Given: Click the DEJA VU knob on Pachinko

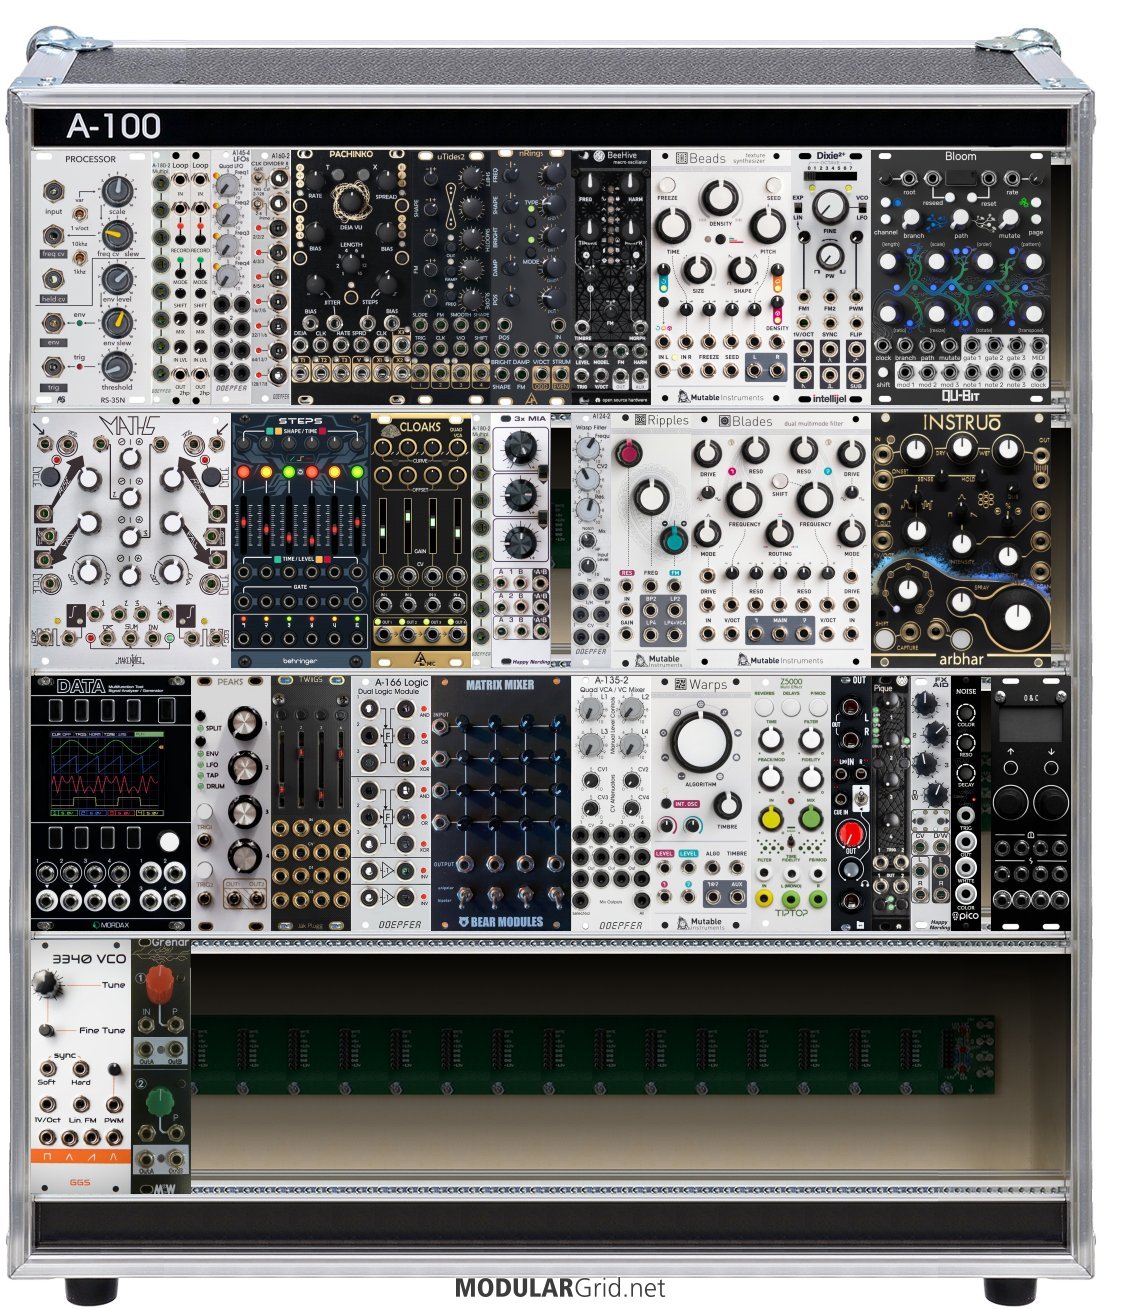Looking at the screenshot, I should (351, 203).
